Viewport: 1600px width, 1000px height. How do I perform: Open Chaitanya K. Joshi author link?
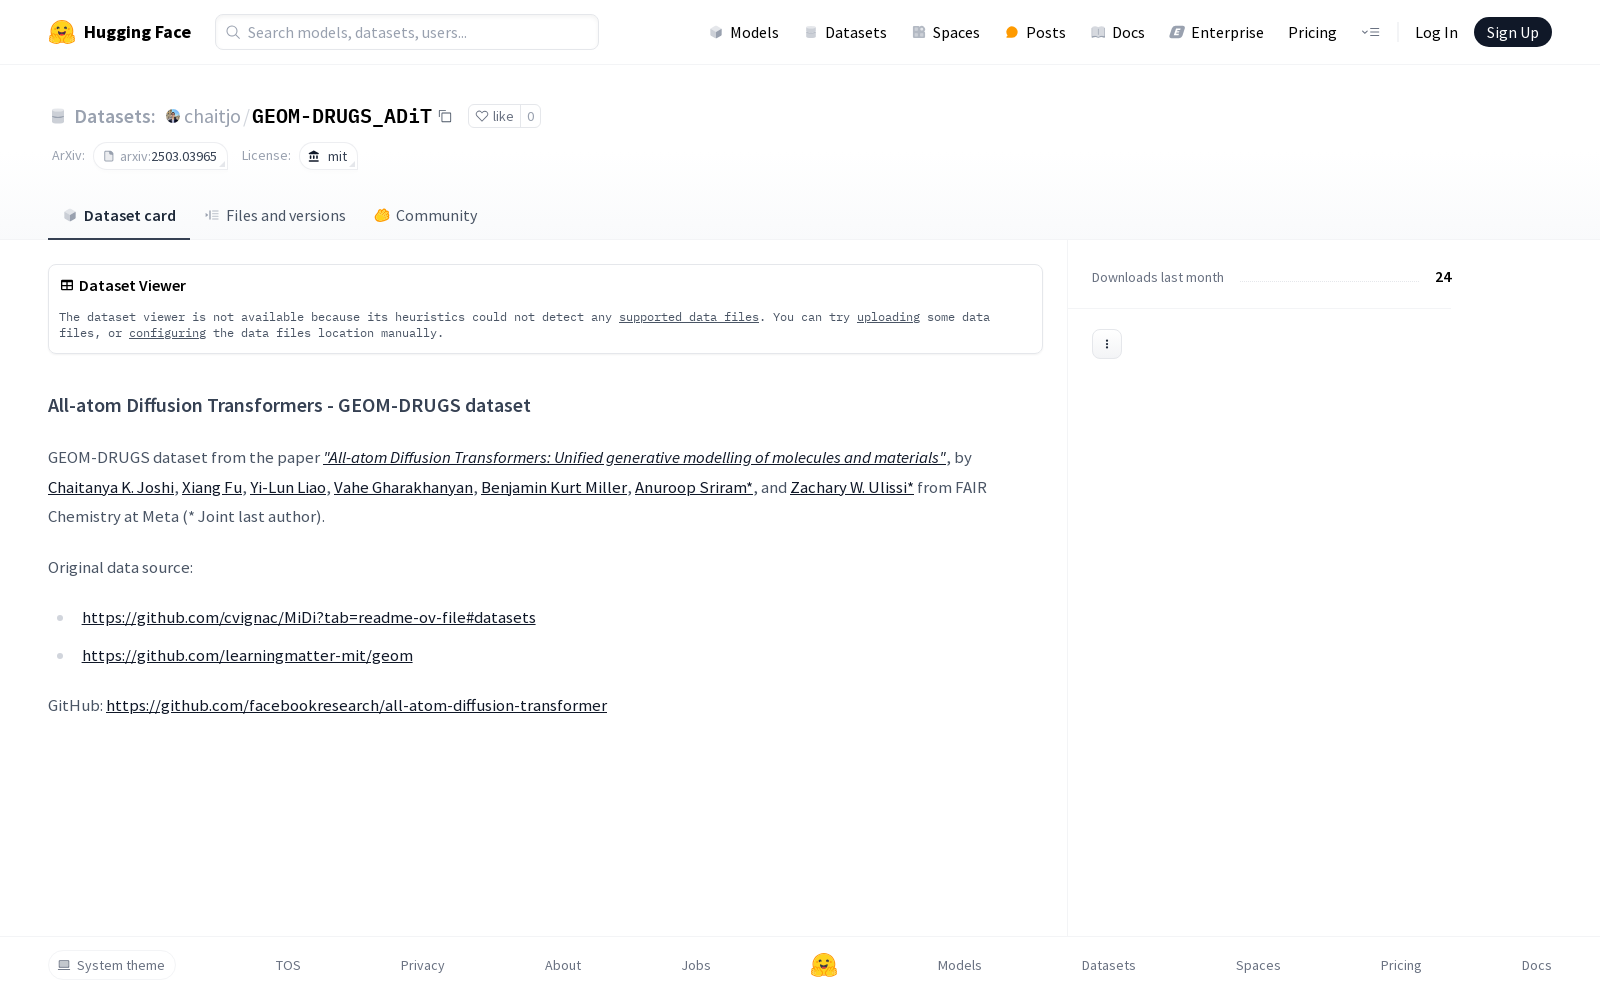point(111,487)
